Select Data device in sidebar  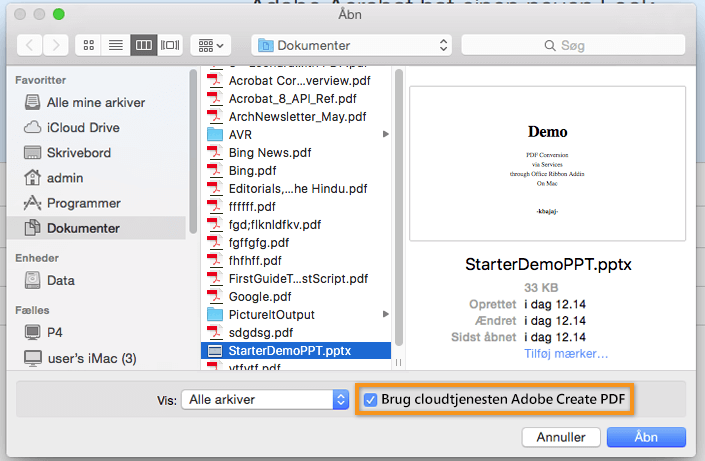[96, 281]
